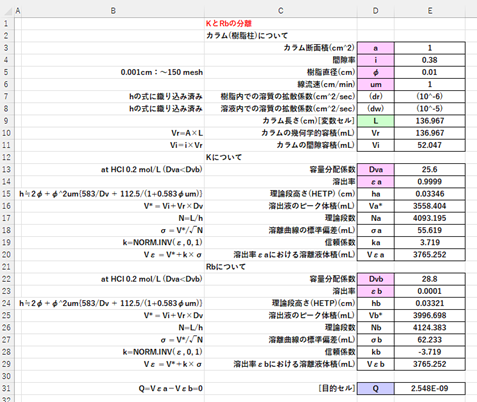Click label '[目的セル]'
Image resolution: width=477 pixels, height=402 pixels.
tap(336, 388)
